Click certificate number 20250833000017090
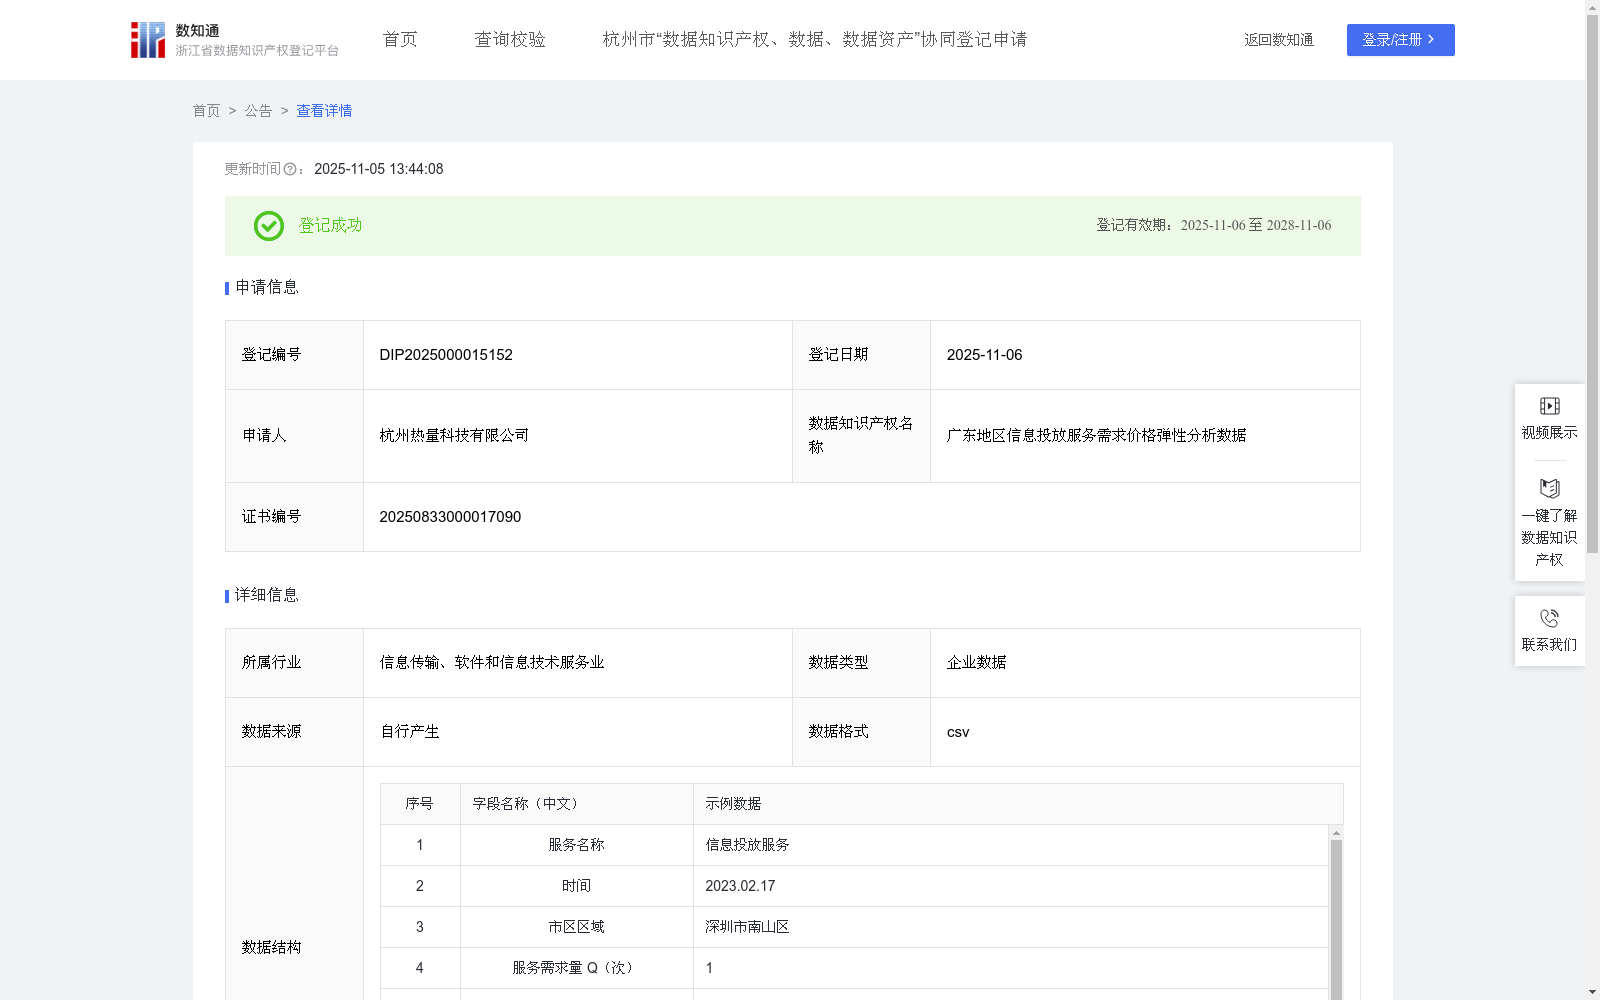Screen dimensions: 1600x1000 tap(450, 517)
